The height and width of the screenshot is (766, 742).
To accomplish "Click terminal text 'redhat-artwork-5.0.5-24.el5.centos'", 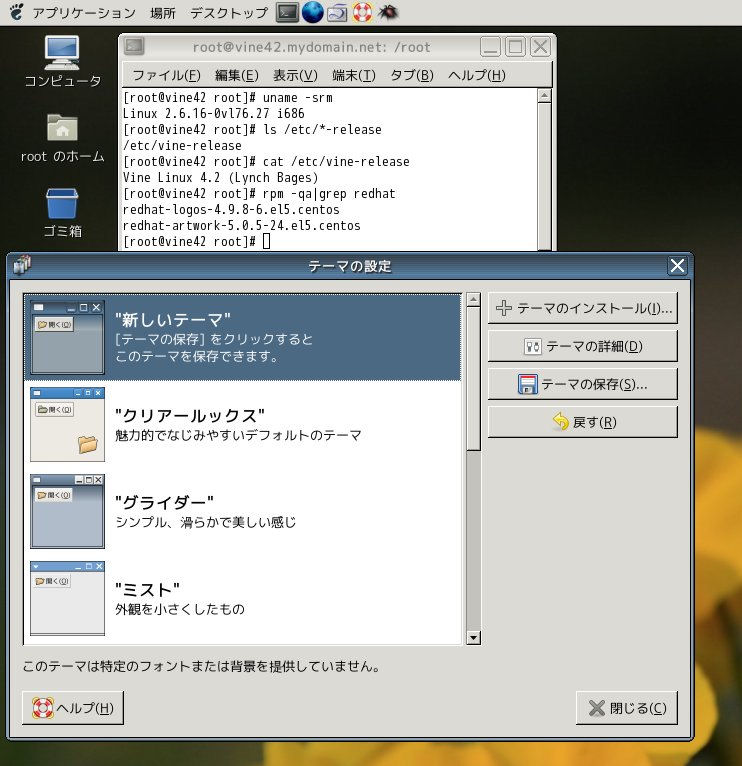I will [x=241, y=226].
